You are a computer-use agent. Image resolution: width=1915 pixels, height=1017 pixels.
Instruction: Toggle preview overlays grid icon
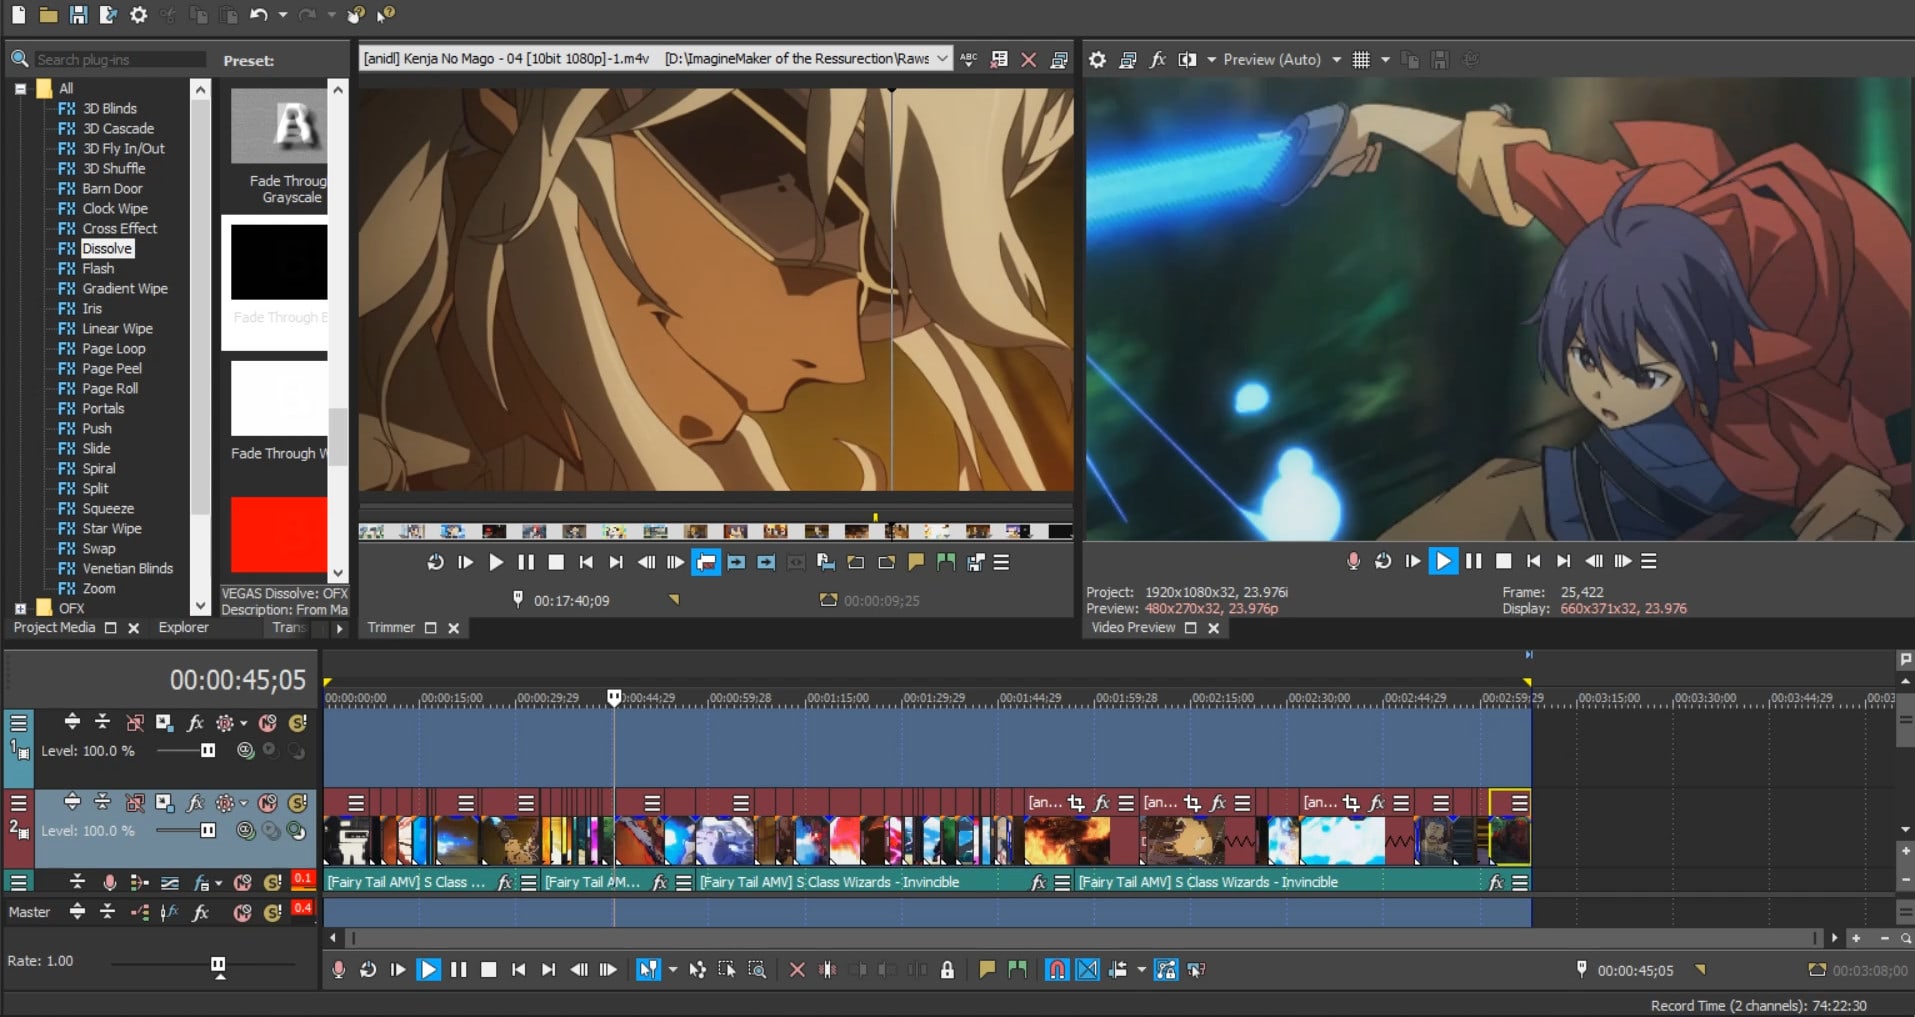(1361, 60)
